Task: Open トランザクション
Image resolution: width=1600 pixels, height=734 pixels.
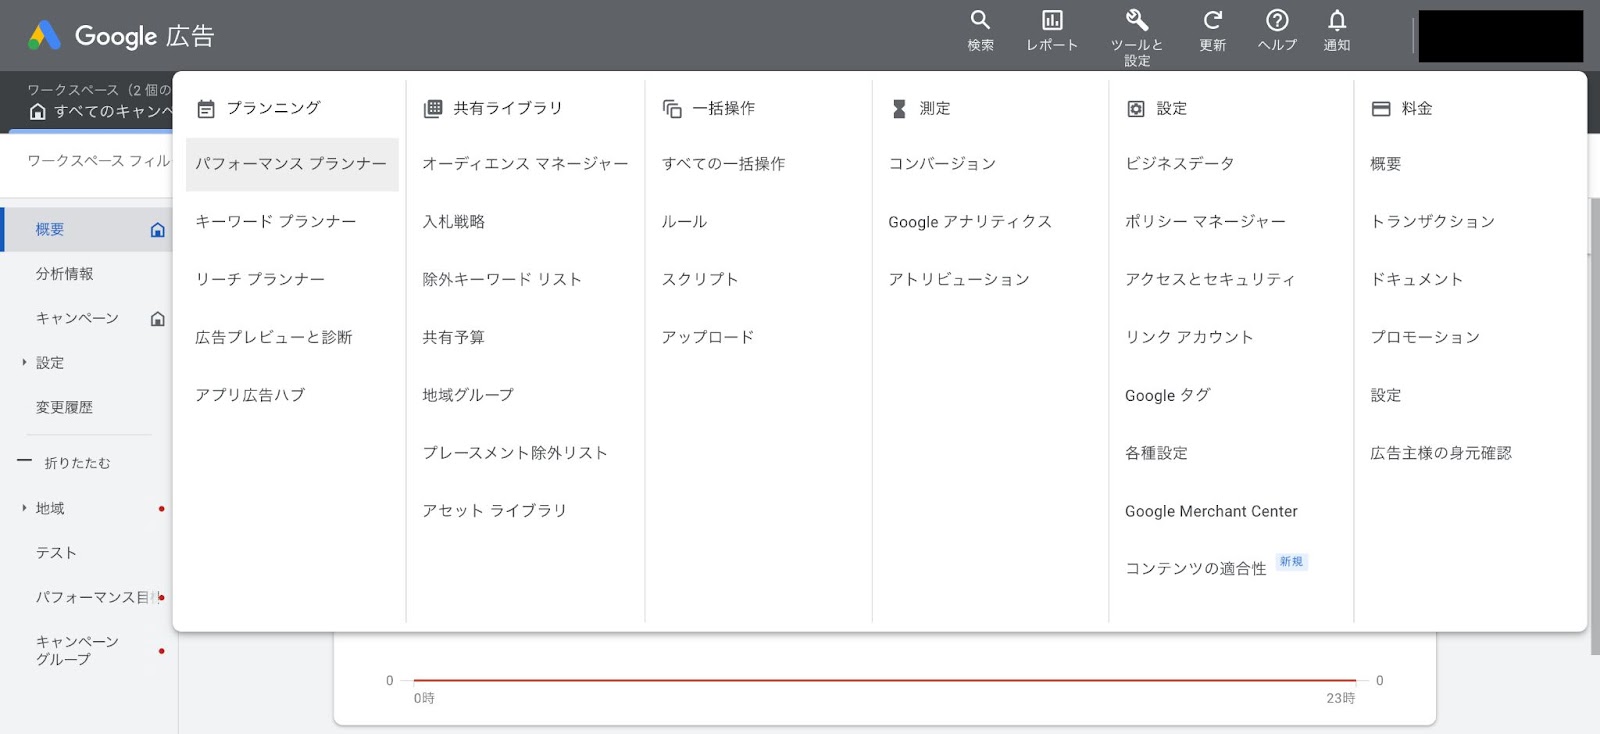Action: (1432, 222)
